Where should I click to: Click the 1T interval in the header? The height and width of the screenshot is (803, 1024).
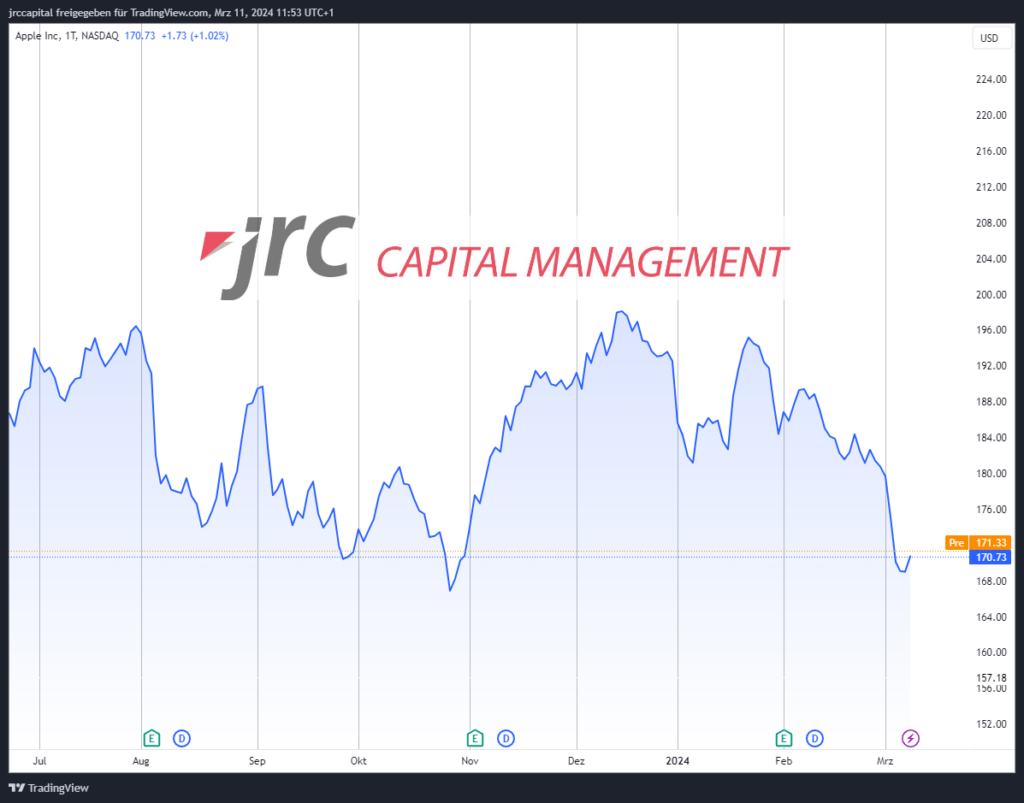point(71,36)
